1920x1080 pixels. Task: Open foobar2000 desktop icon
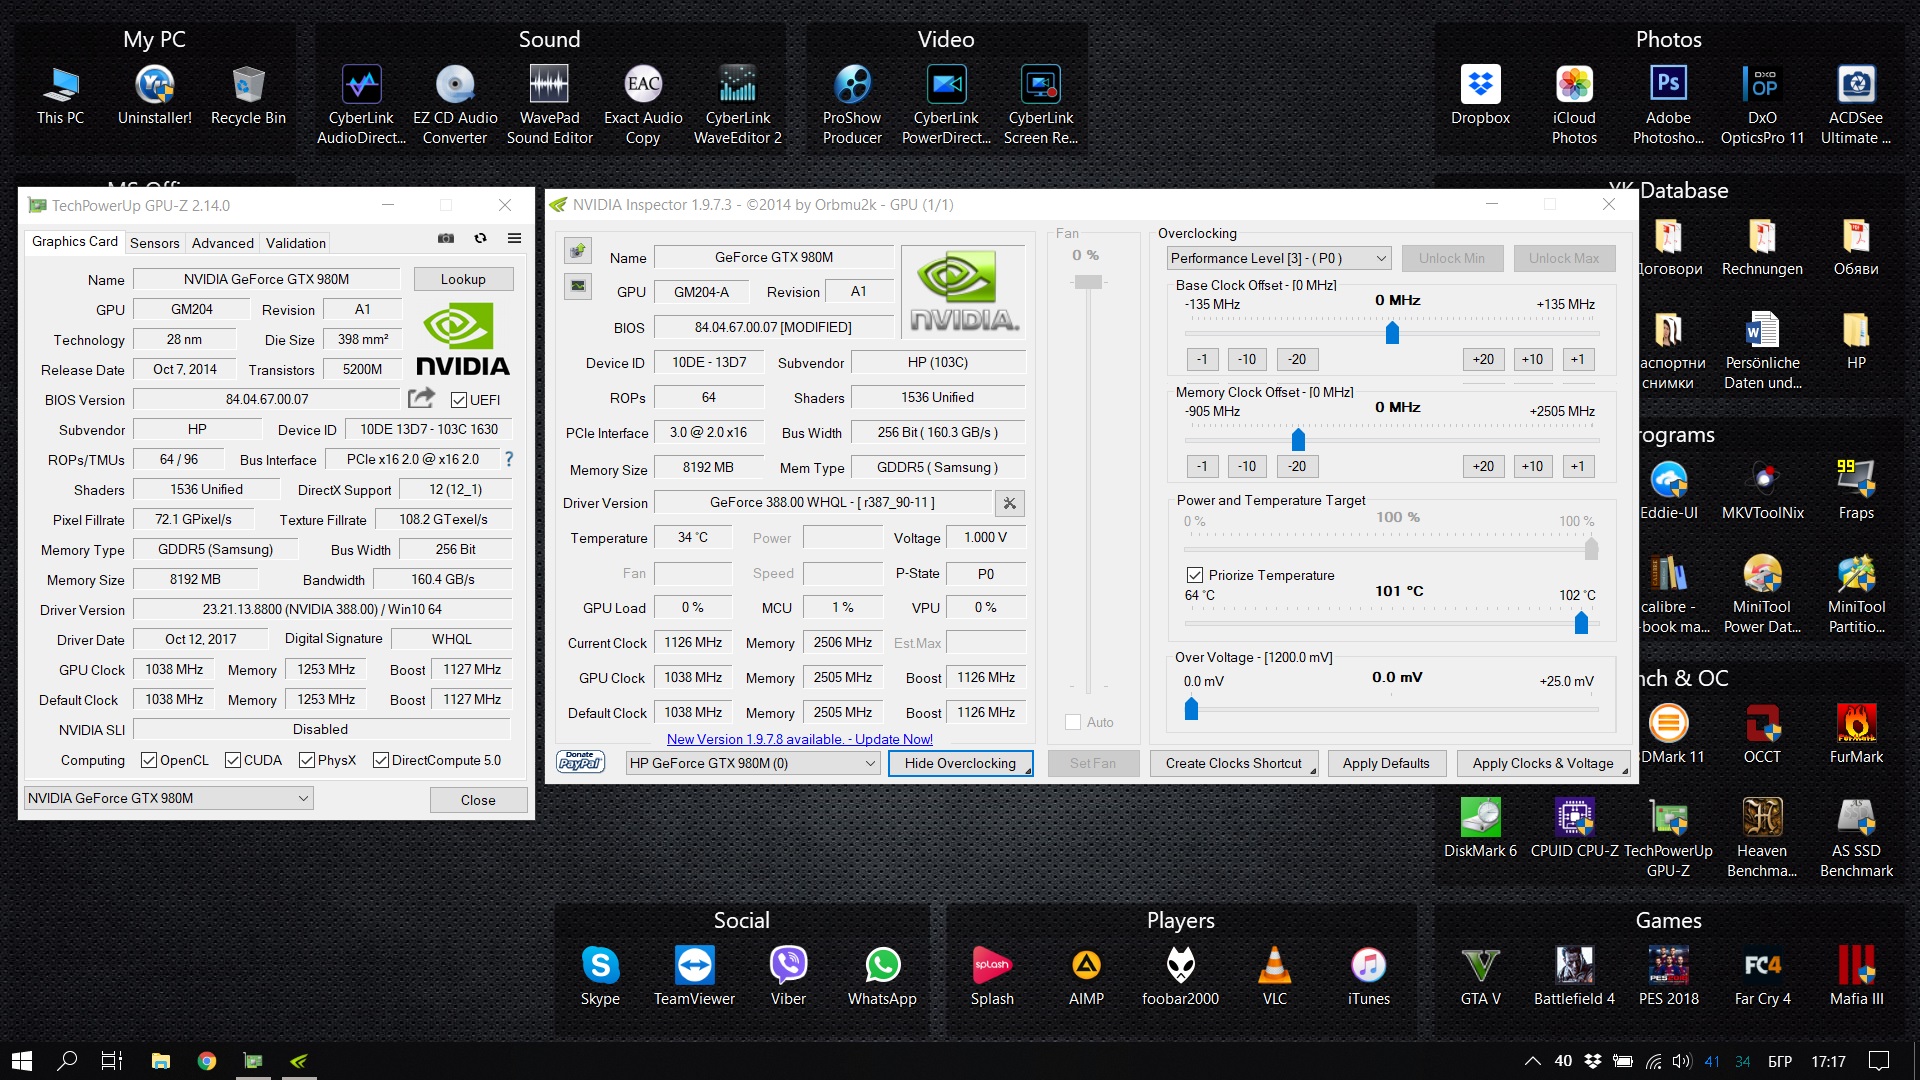[x=1180, y=976]
